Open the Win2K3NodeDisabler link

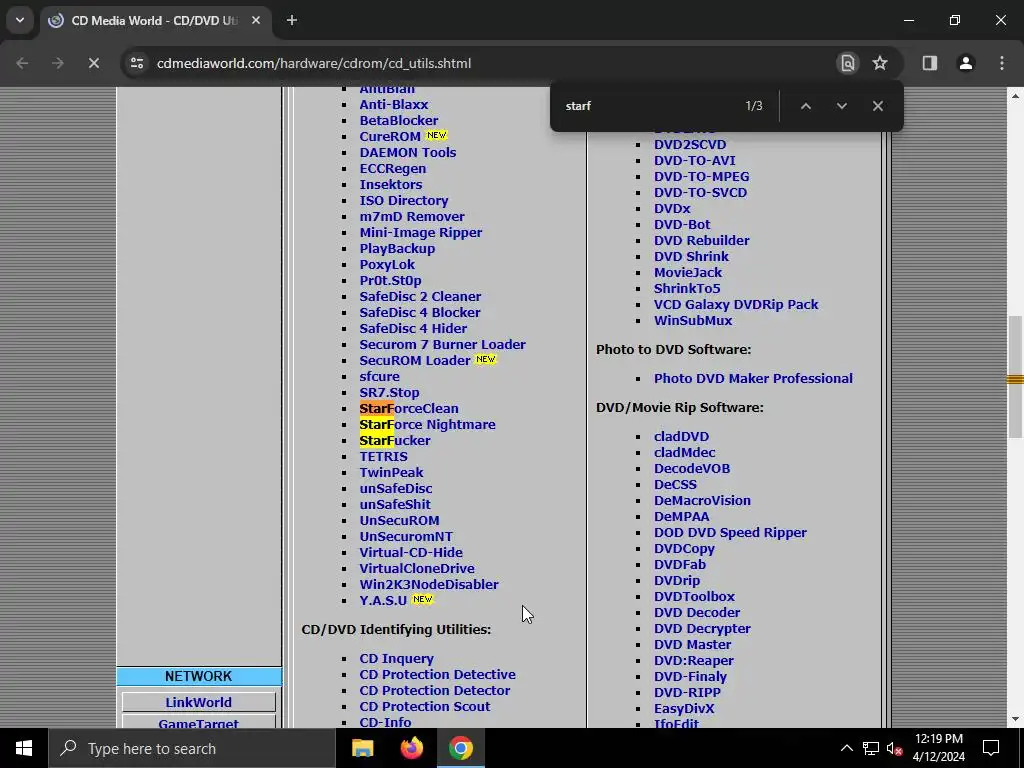tap(428, 585)
